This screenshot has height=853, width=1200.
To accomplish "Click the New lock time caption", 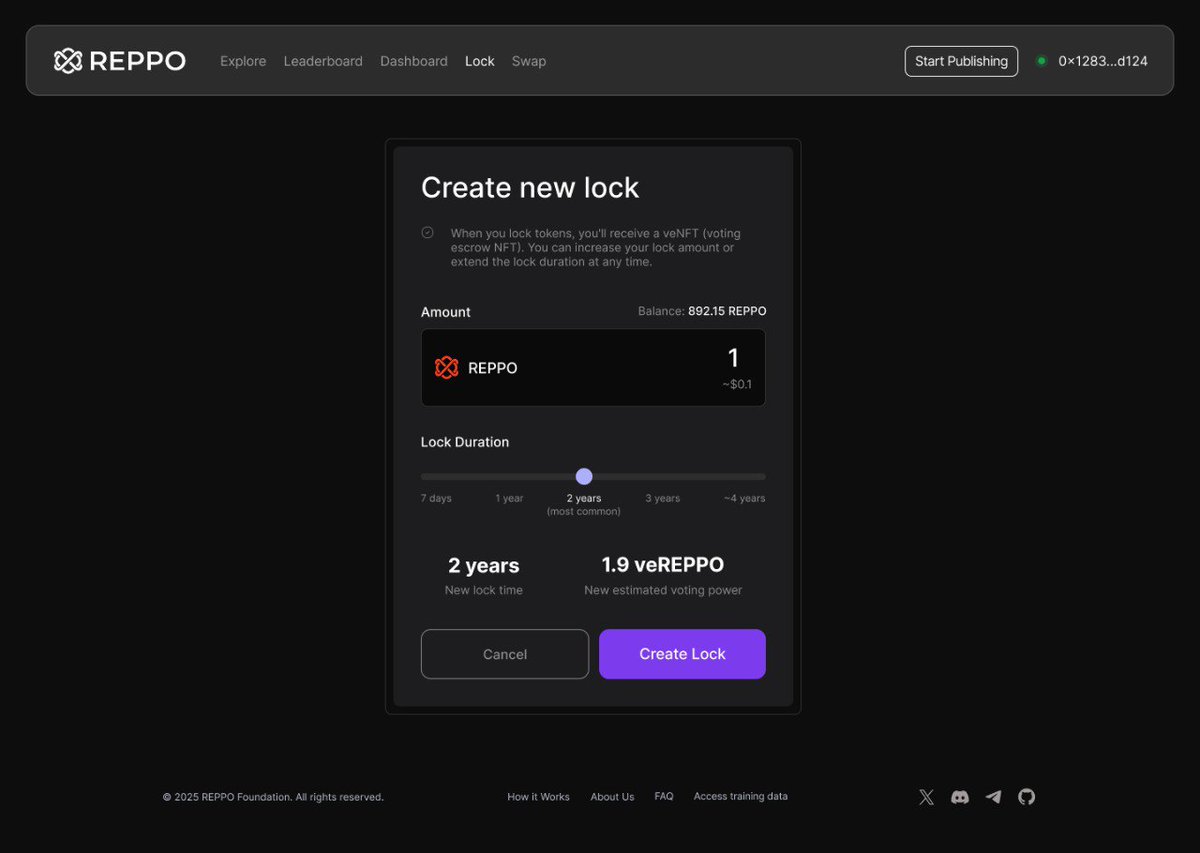I will 484,590.
